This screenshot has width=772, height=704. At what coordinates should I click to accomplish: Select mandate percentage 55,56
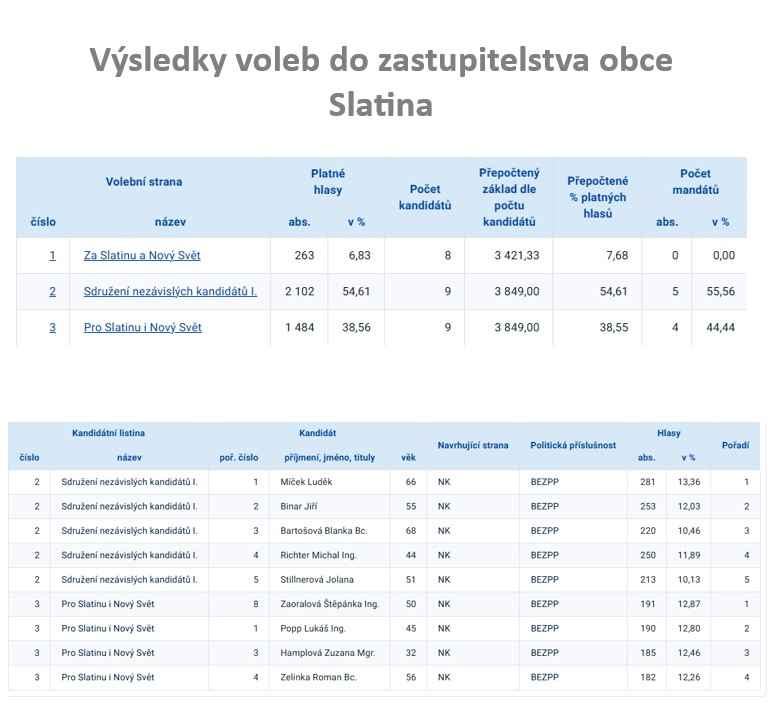(x=721, y=291)
